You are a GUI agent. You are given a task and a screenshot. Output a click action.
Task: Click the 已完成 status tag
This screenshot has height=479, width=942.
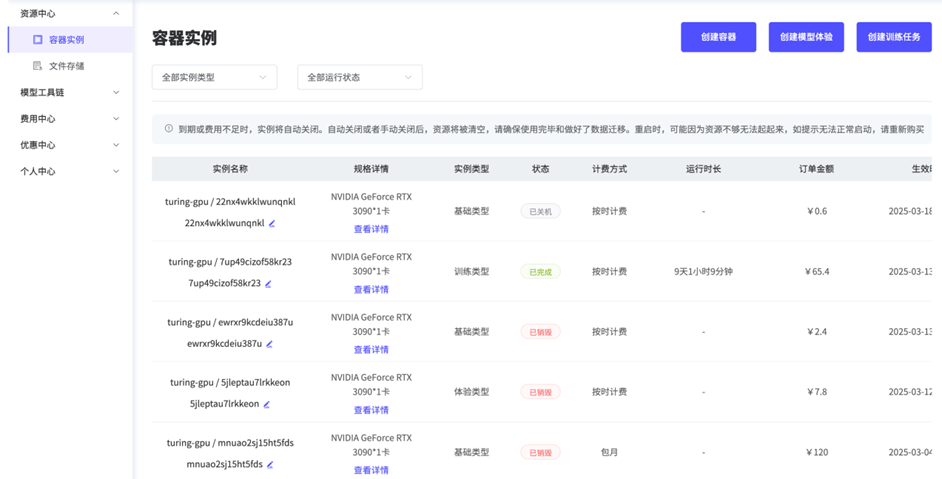pos(540,272)
